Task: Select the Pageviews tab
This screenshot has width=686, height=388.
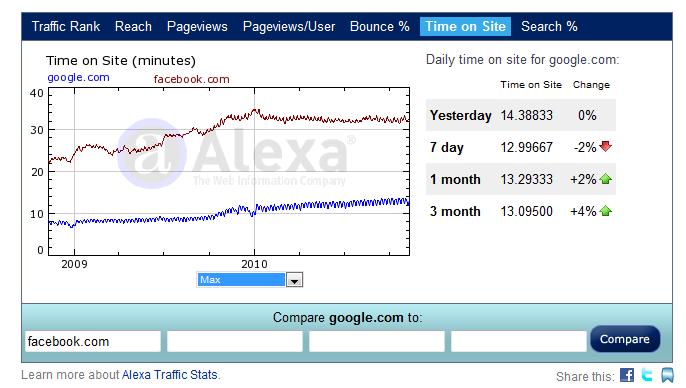Action: point(197,26)
